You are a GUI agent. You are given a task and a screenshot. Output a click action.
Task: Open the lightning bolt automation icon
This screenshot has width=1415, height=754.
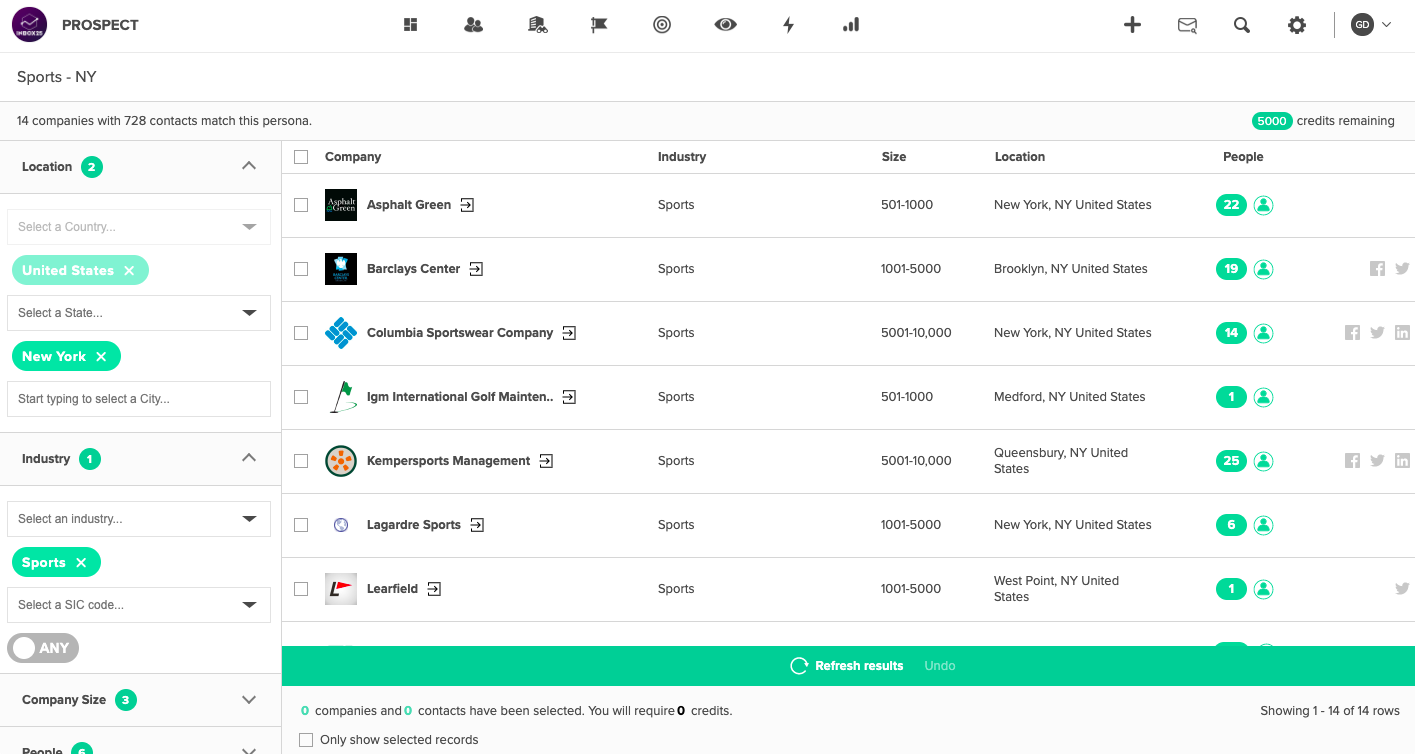point(788,25)
